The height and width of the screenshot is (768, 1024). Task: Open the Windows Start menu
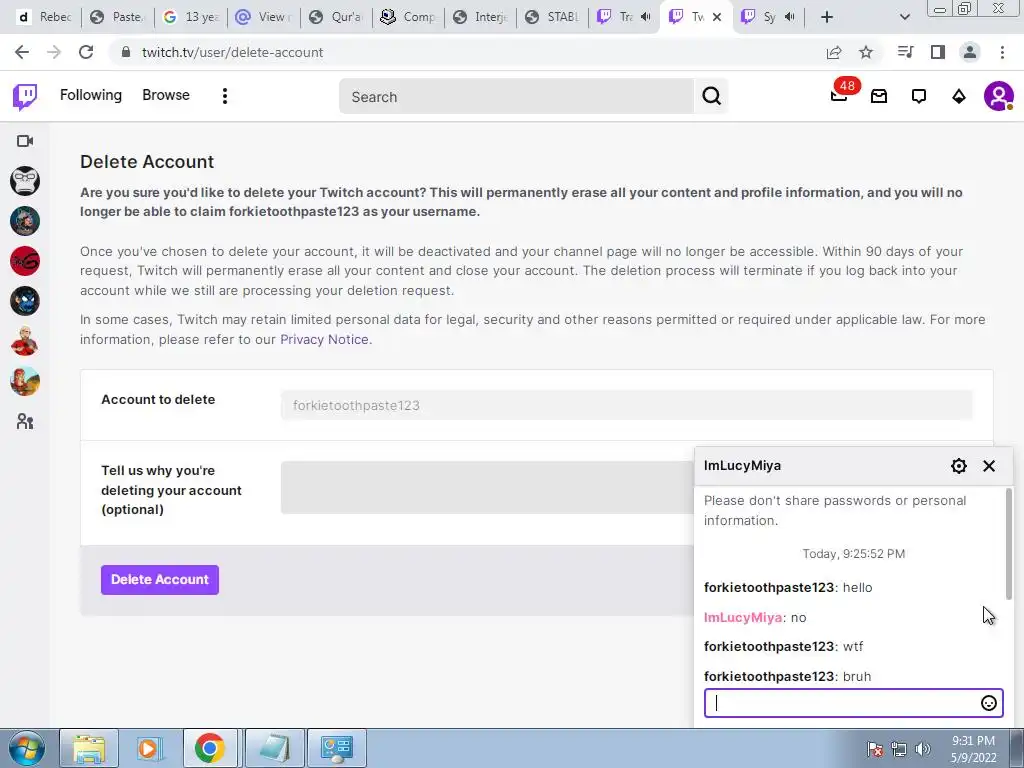27,748
